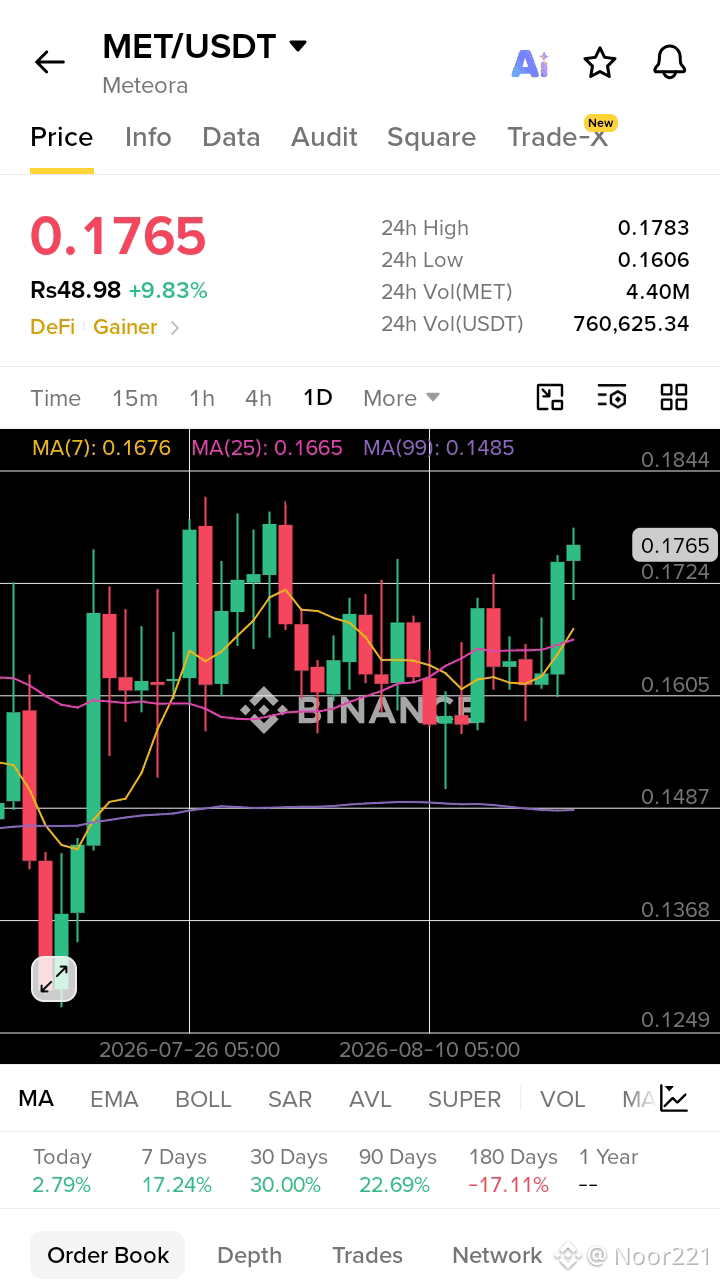Open the chart drawing tools icon
Viewport: 720px width, 1281px height.
(x=550, y=397)
